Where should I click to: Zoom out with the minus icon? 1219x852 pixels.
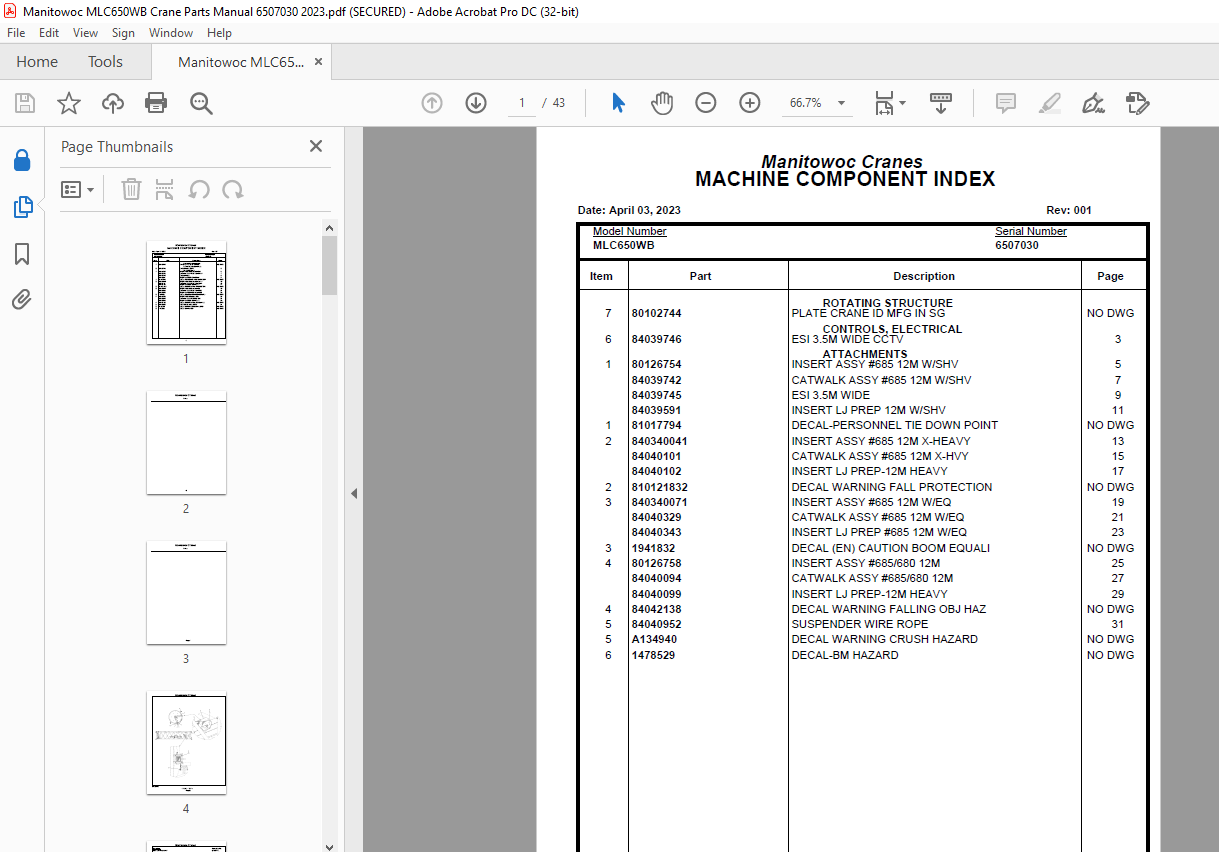click(x=706, y=103)
